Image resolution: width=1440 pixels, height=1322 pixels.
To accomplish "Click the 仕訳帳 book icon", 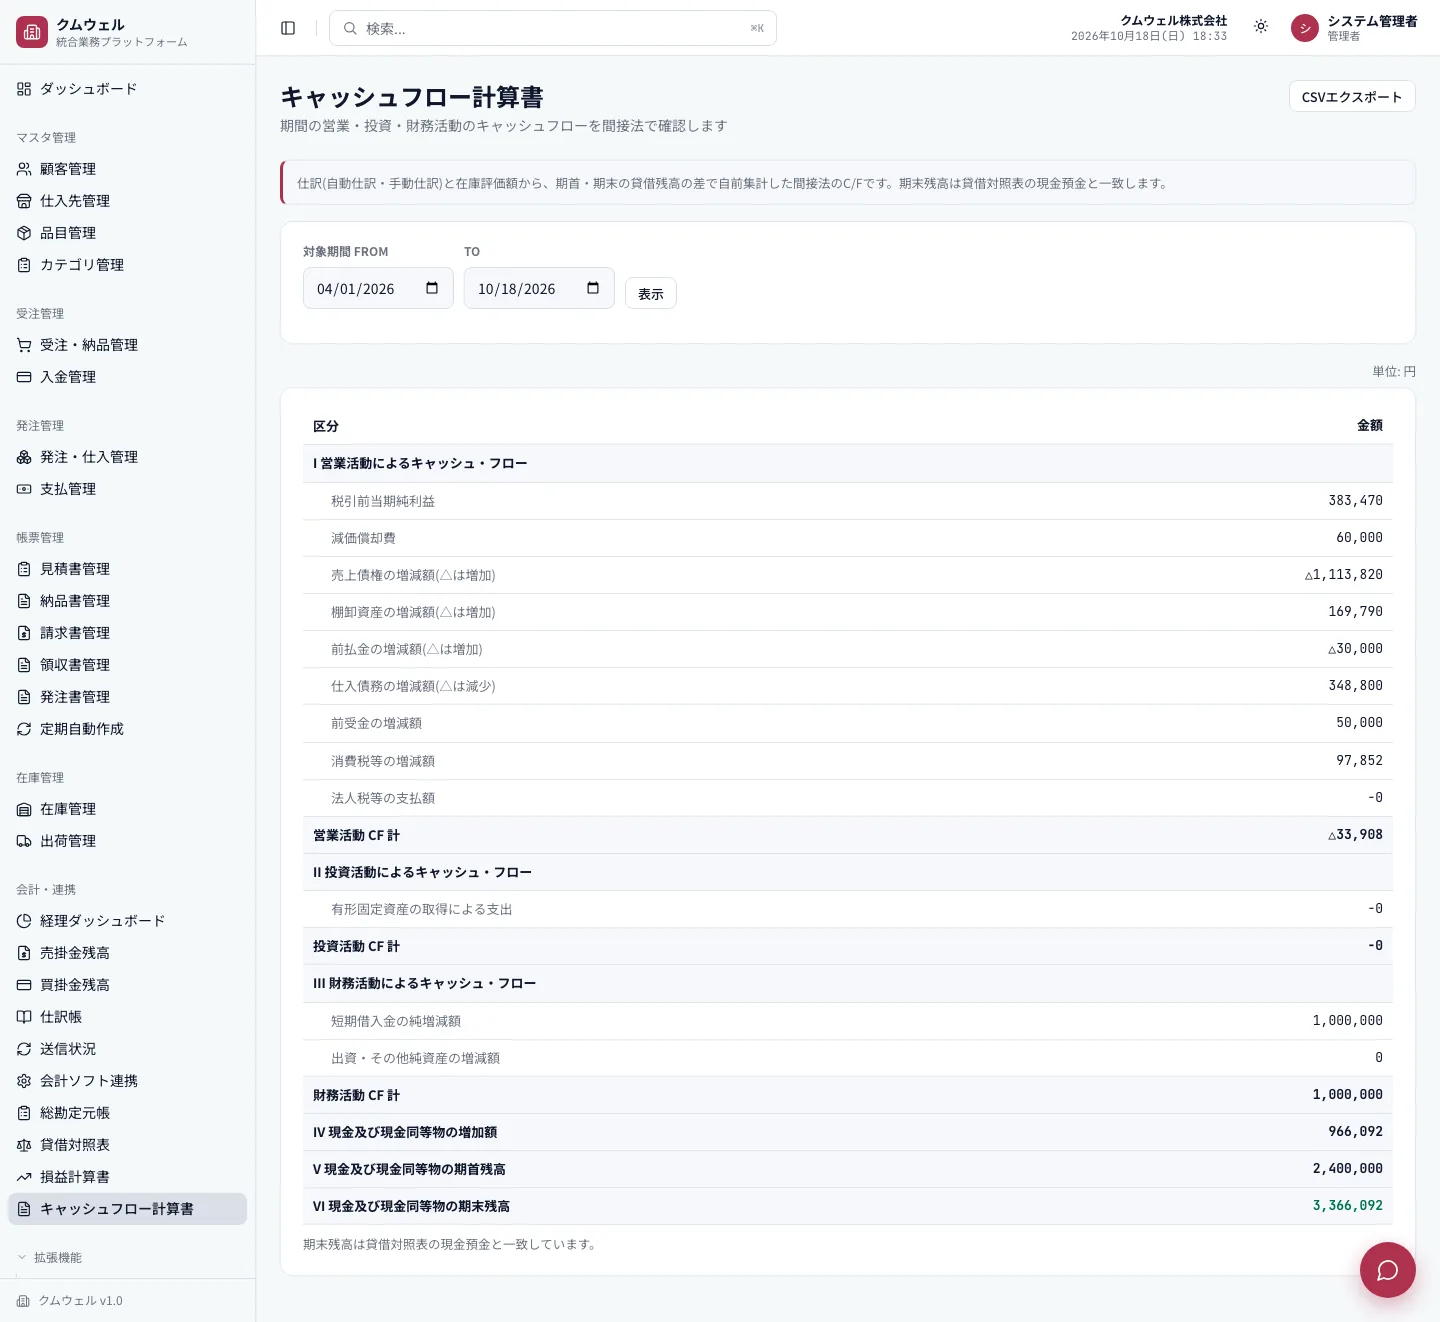I will click(24, 1017).
